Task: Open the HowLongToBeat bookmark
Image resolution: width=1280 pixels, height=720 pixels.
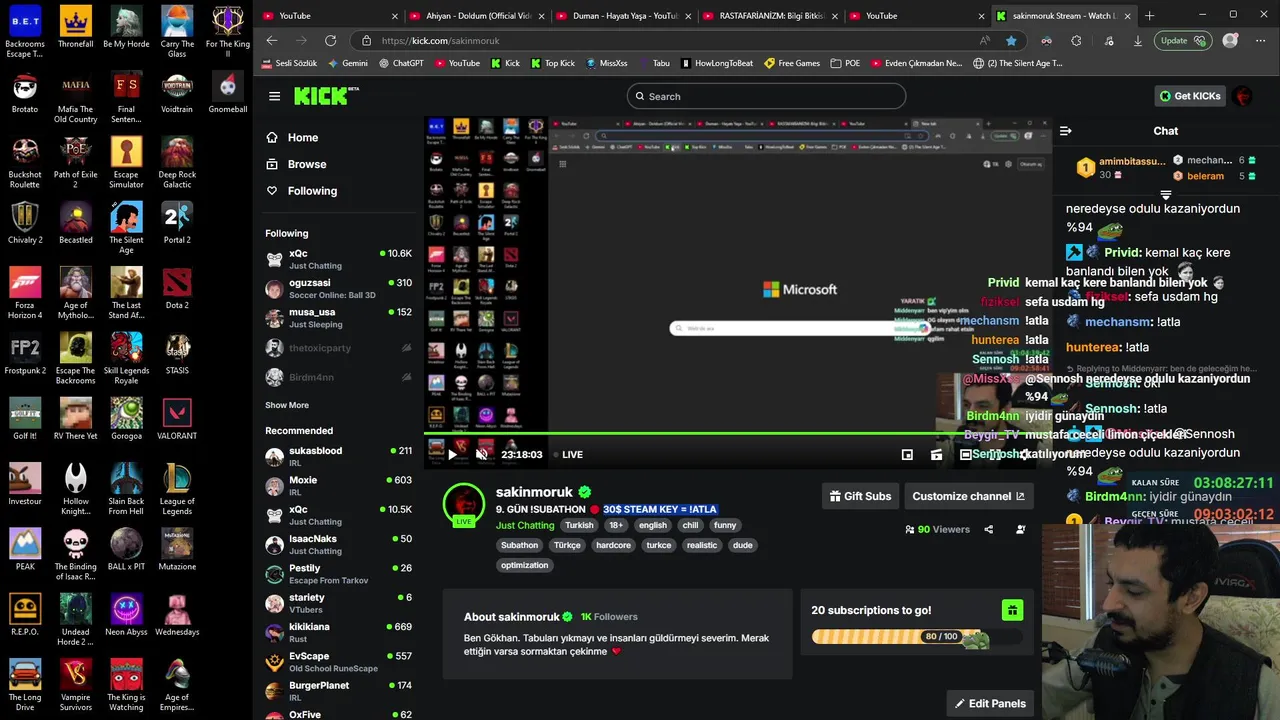Action: click(x=716, y=63)
